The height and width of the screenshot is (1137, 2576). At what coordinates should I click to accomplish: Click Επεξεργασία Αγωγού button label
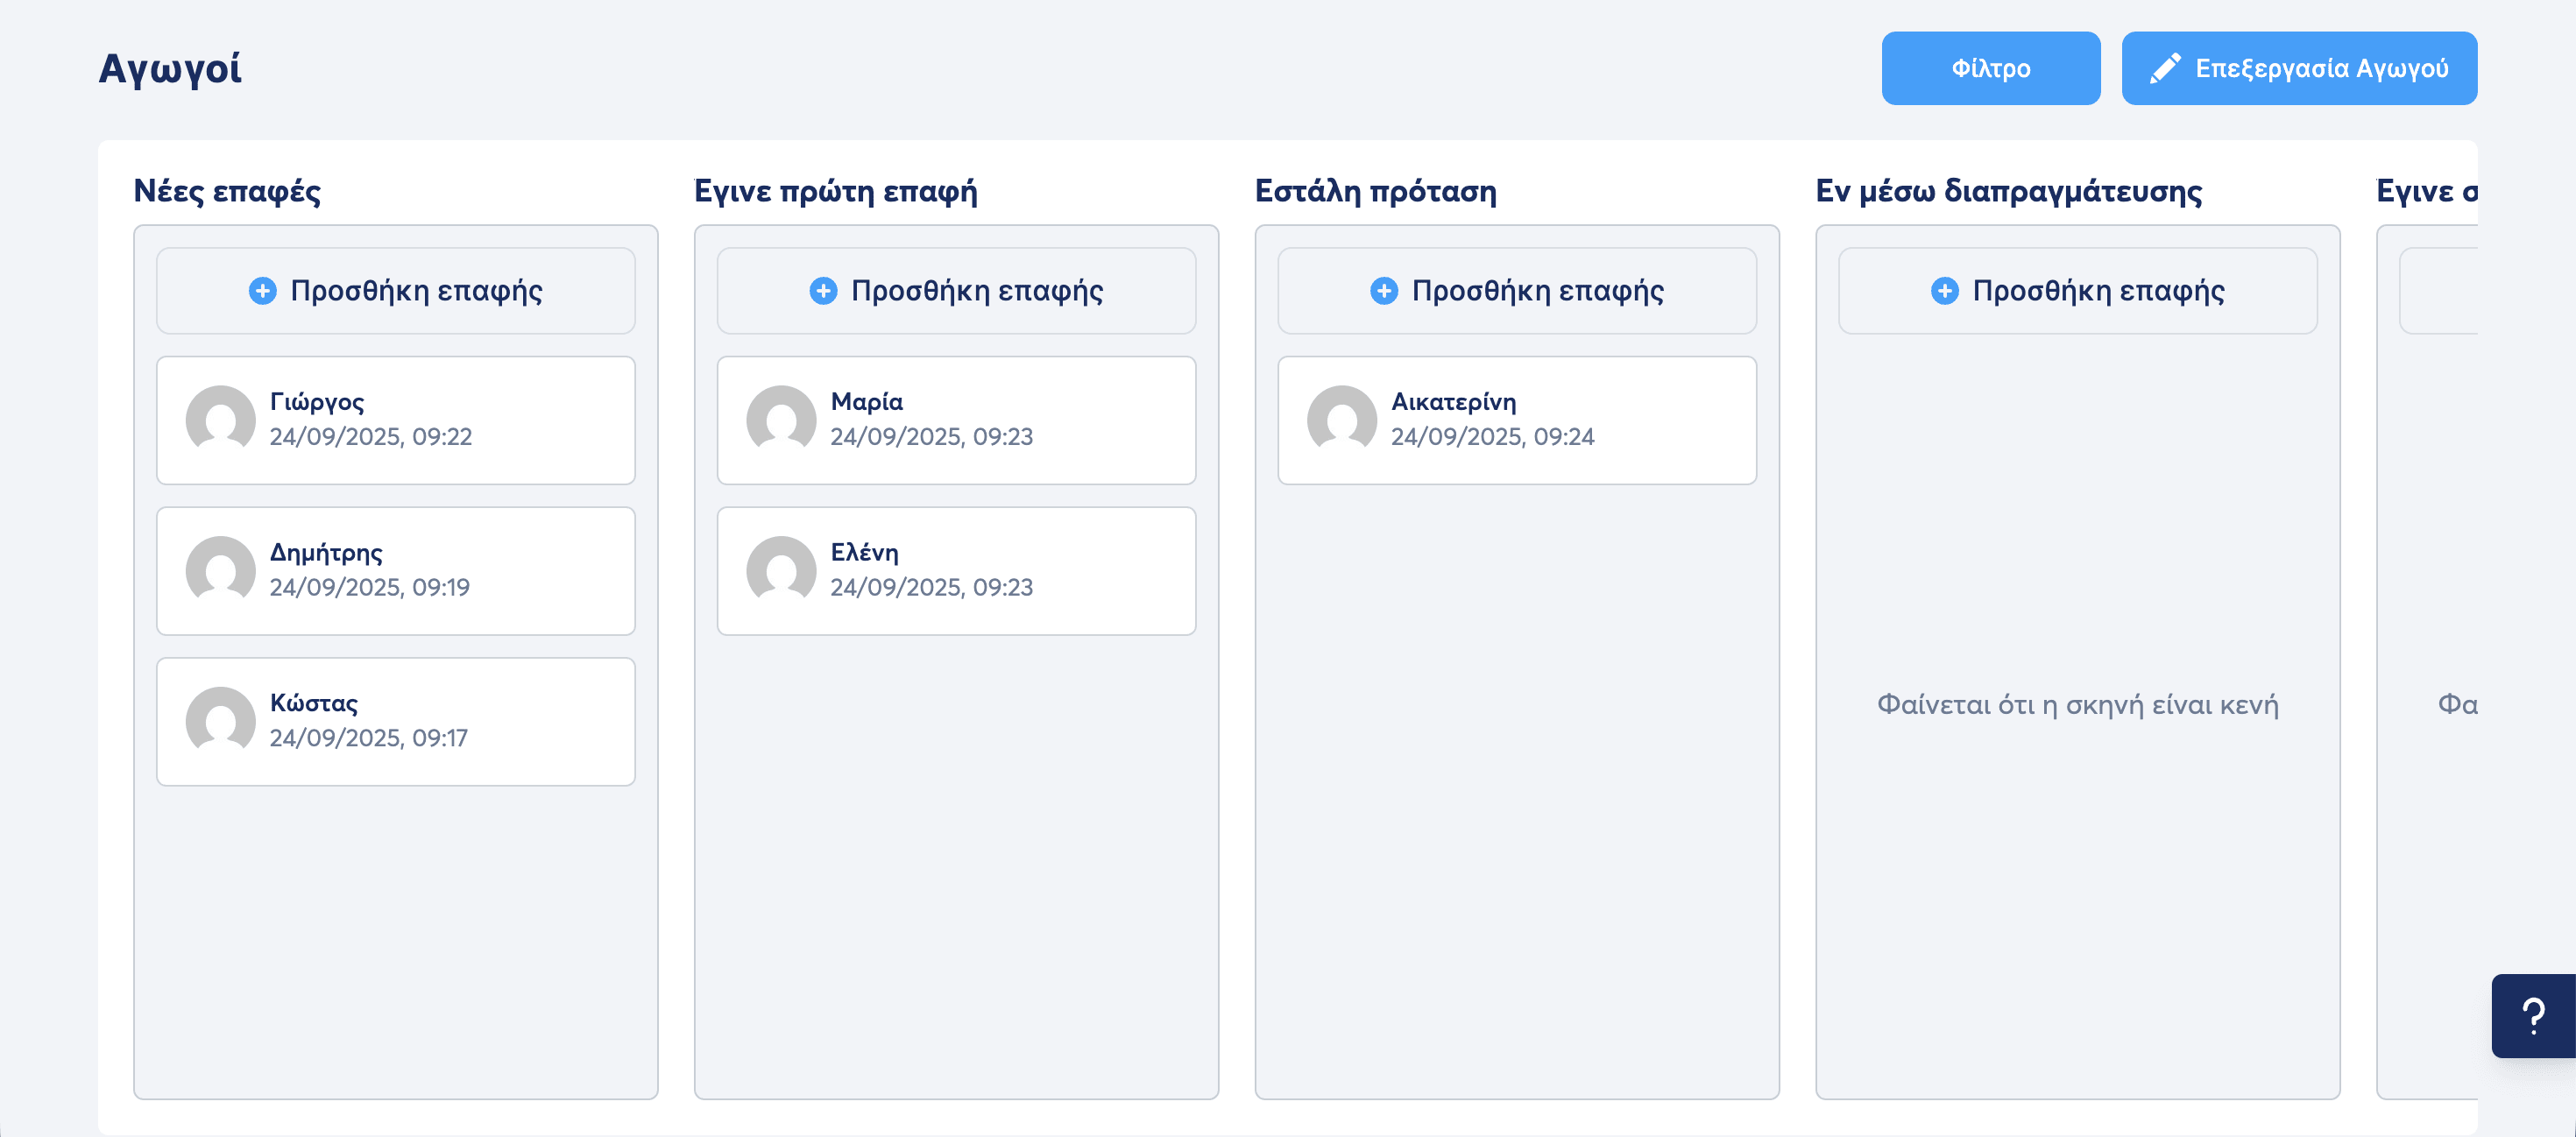2321,68
